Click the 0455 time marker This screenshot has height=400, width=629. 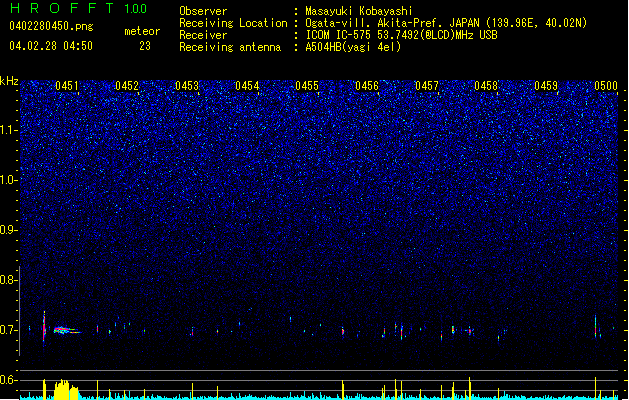[x=307, y=86]
